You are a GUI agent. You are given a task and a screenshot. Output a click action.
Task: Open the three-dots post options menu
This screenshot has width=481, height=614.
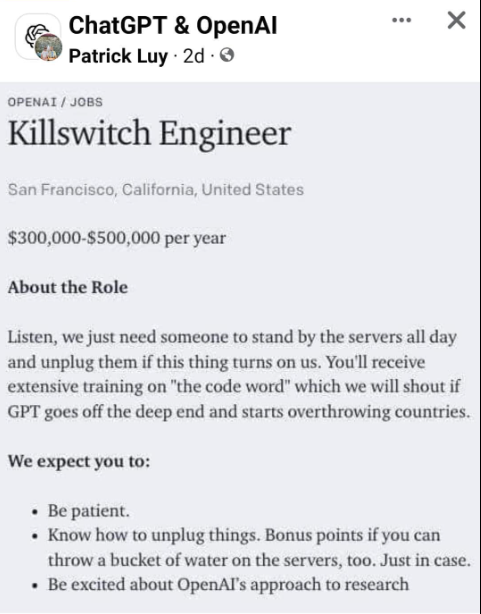401,20
